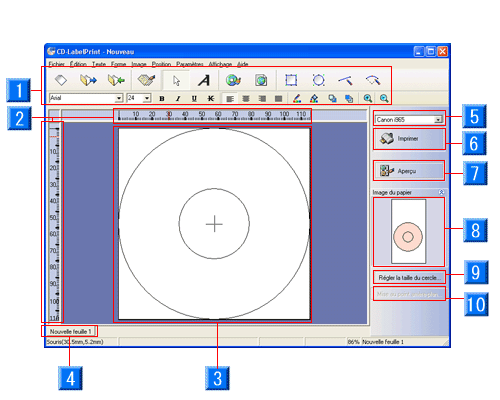Click the New document icon

61,80
